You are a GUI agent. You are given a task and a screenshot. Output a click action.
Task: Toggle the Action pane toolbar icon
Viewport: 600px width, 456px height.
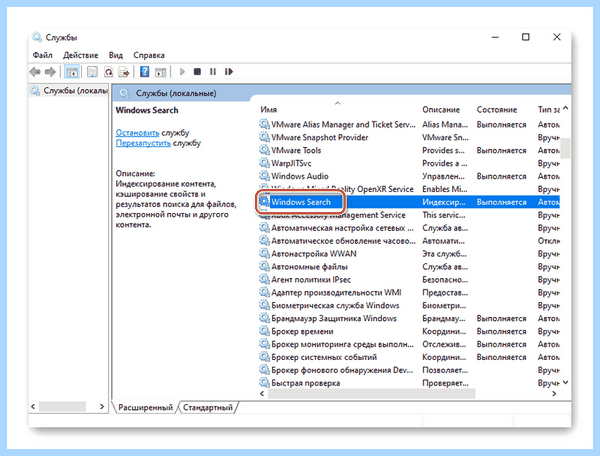(x=160, y=72)
